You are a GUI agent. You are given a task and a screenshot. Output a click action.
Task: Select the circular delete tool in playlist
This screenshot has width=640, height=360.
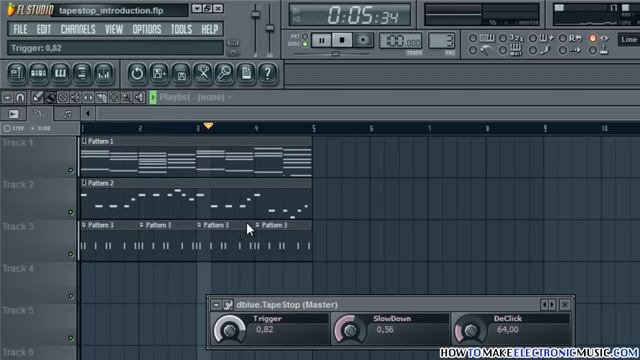[x=63, y=98]
